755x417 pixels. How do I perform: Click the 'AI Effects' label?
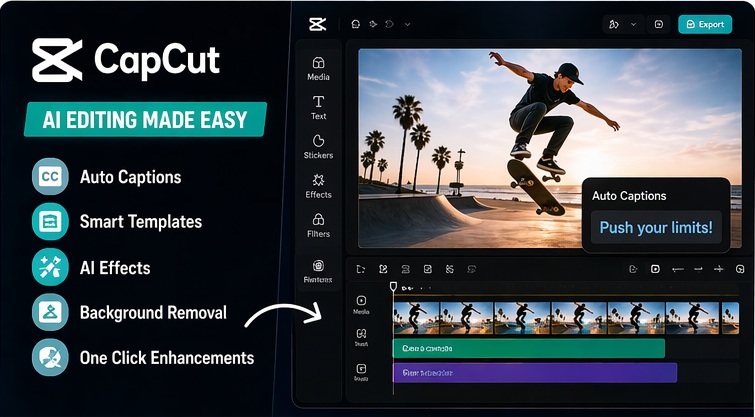click(x=115, y=268)
